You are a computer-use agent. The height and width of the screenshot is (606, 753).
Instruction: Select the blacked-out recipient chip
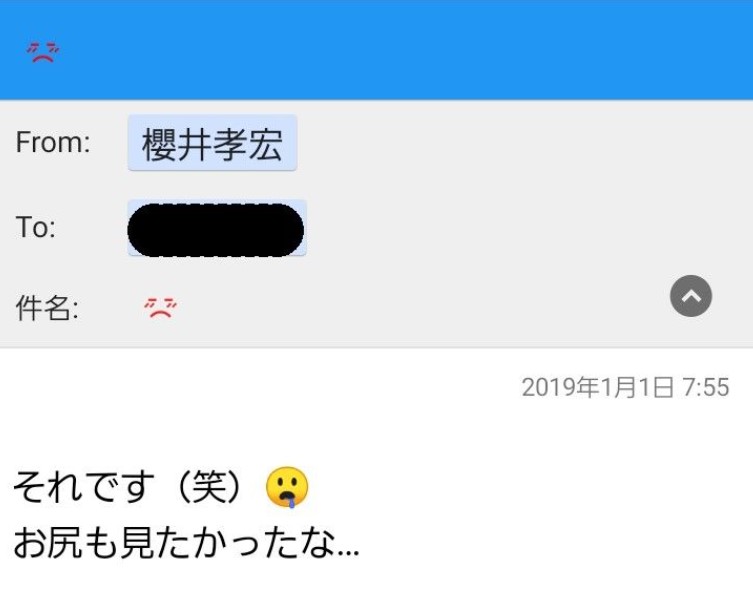point(217,228)
